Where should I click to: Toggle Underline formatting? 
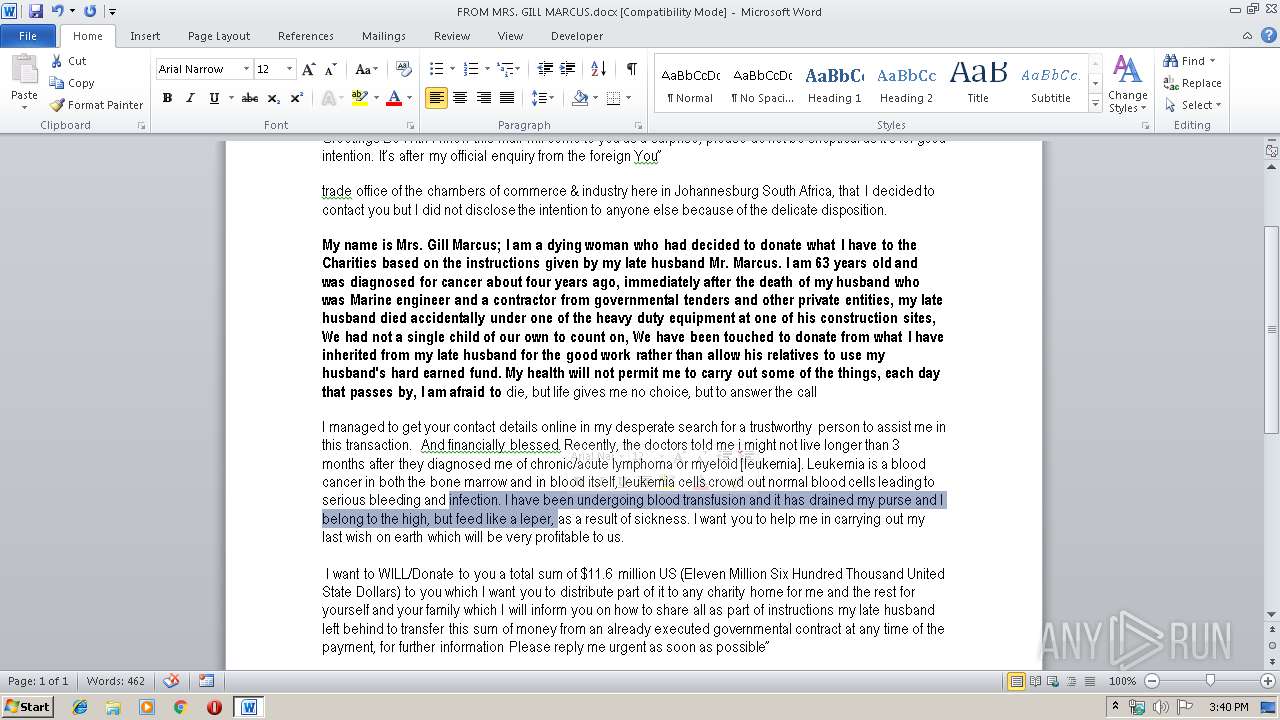214,98
